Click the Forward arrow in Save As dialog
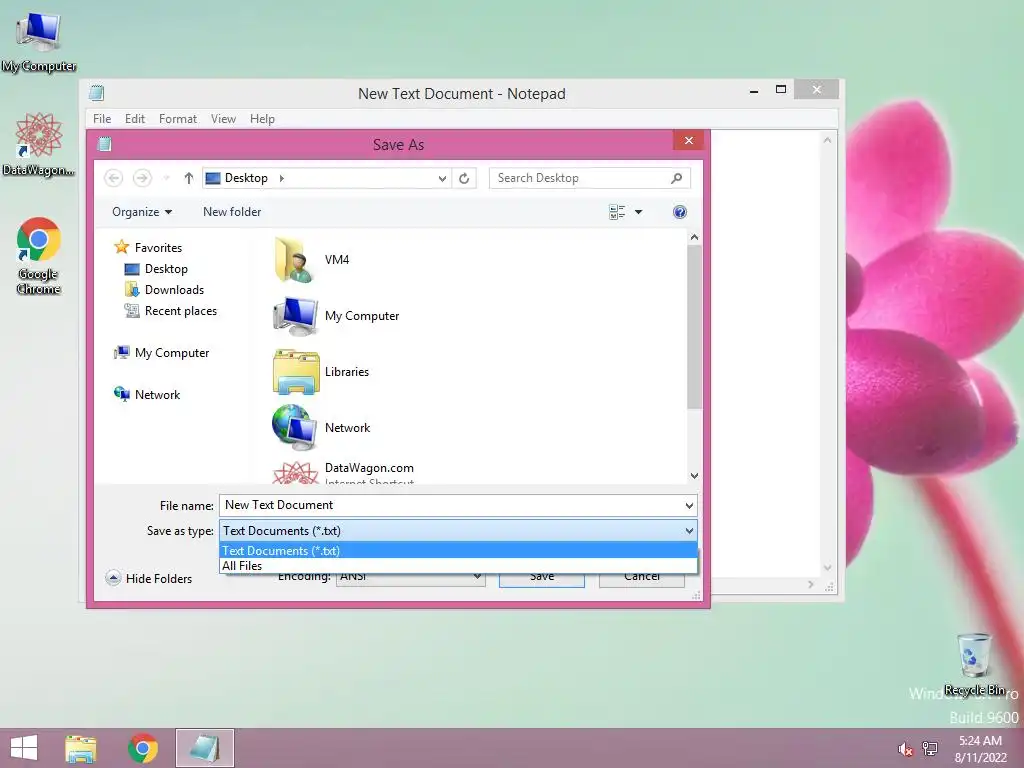 click(142, 178)
